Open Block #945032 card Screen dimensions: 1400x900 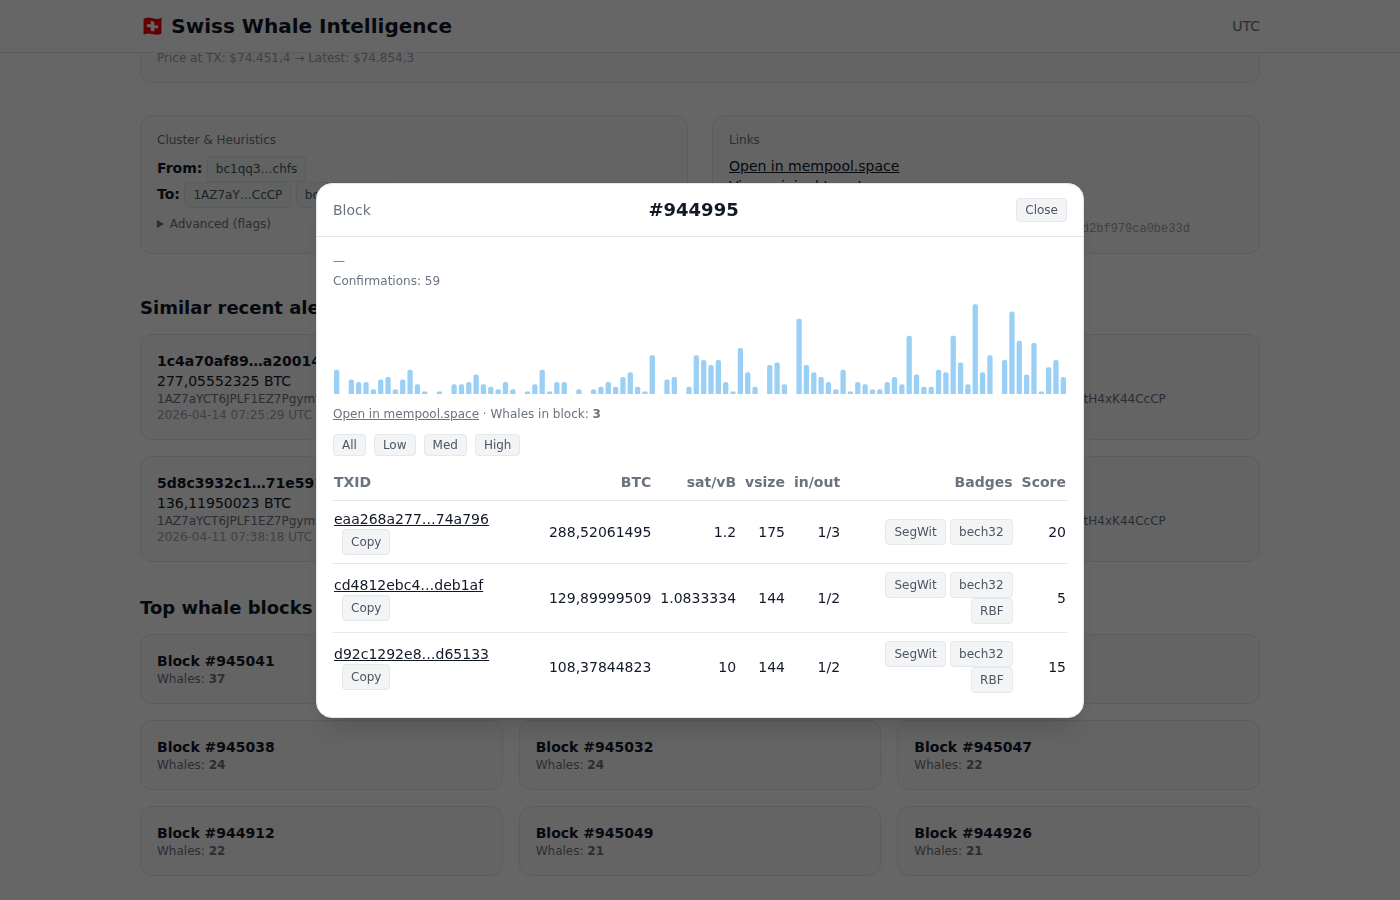[x=700, y=755]
